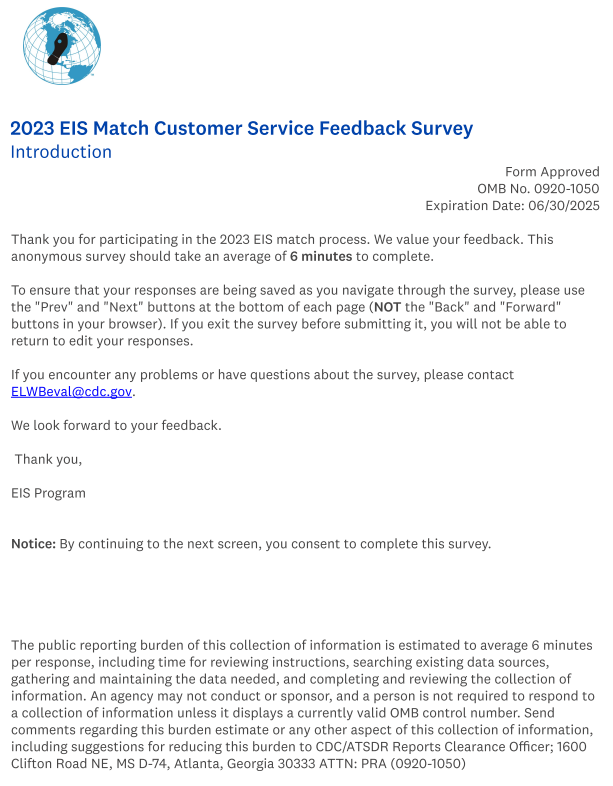Click "We look forward to your feedback"
The width and height of the screenshot is (613, 786).
pos(116,425)
